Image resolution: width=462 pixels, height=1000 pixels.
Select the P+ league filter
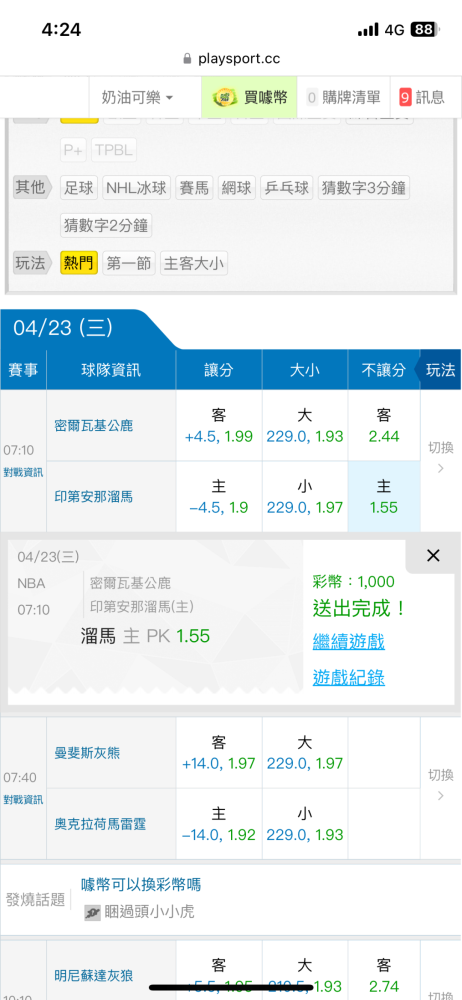pyautogui.click(x=74, y=151)
